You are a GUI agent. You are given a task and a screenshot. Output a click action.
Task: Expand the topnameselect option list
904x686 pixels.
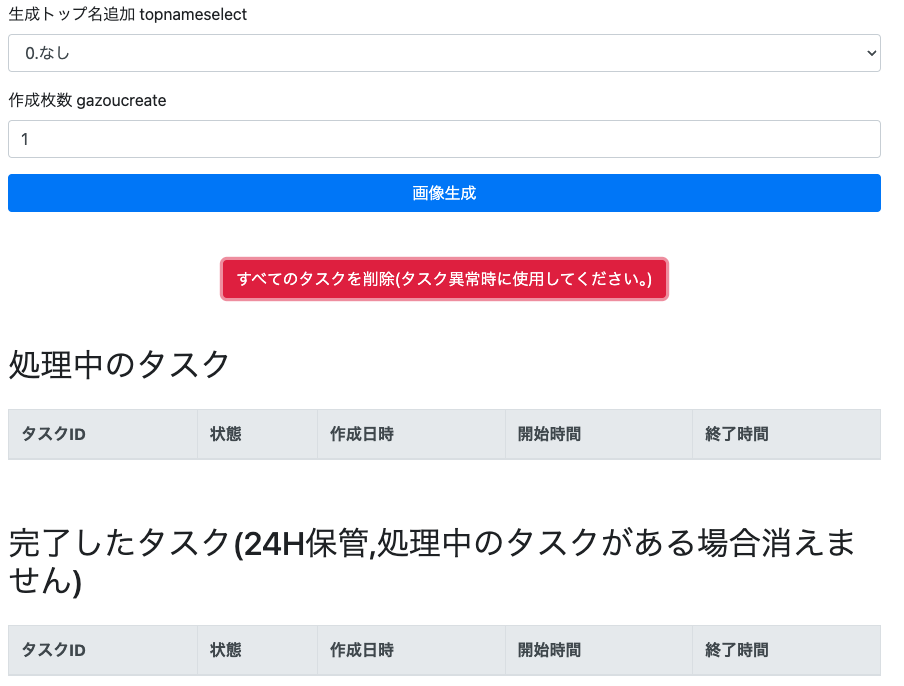[443, 52]
